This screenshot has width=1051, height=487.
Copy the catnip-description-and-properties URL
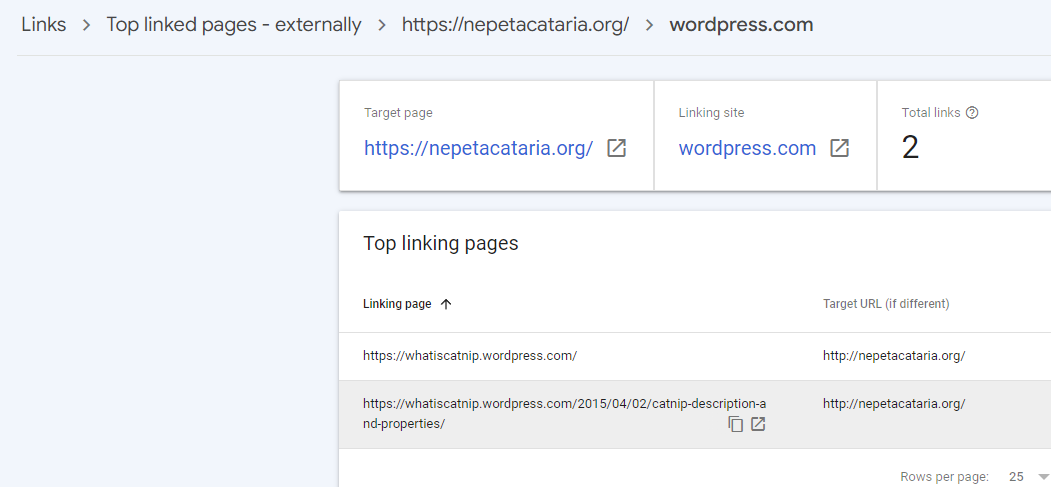[x=736, y=424]
